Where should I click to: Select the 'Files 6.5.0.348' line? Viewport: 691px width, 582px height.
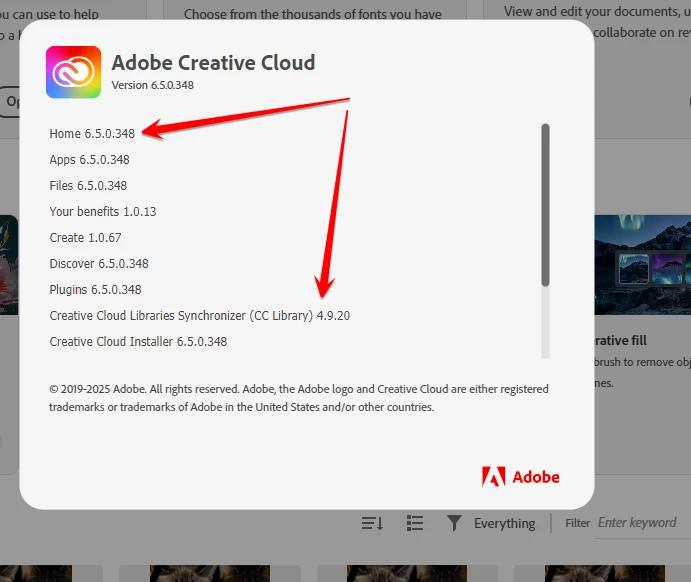88,185
